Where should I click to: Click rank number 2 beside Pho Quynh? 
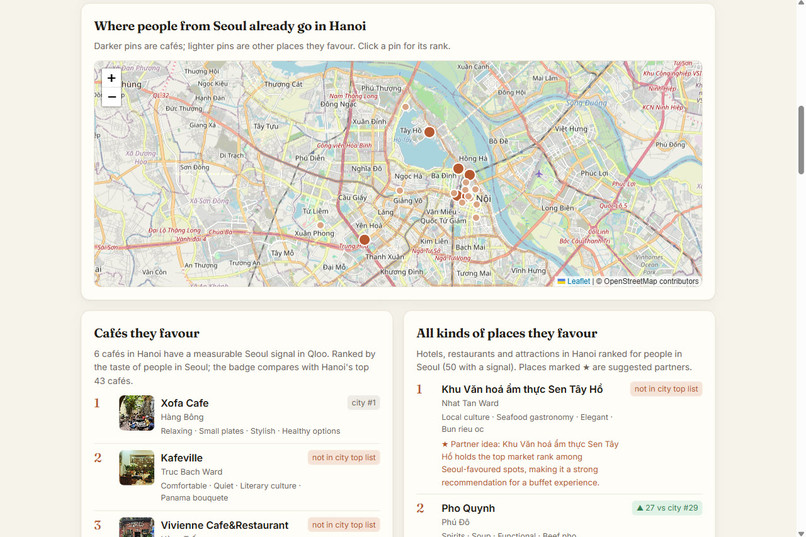pos(420,508)
